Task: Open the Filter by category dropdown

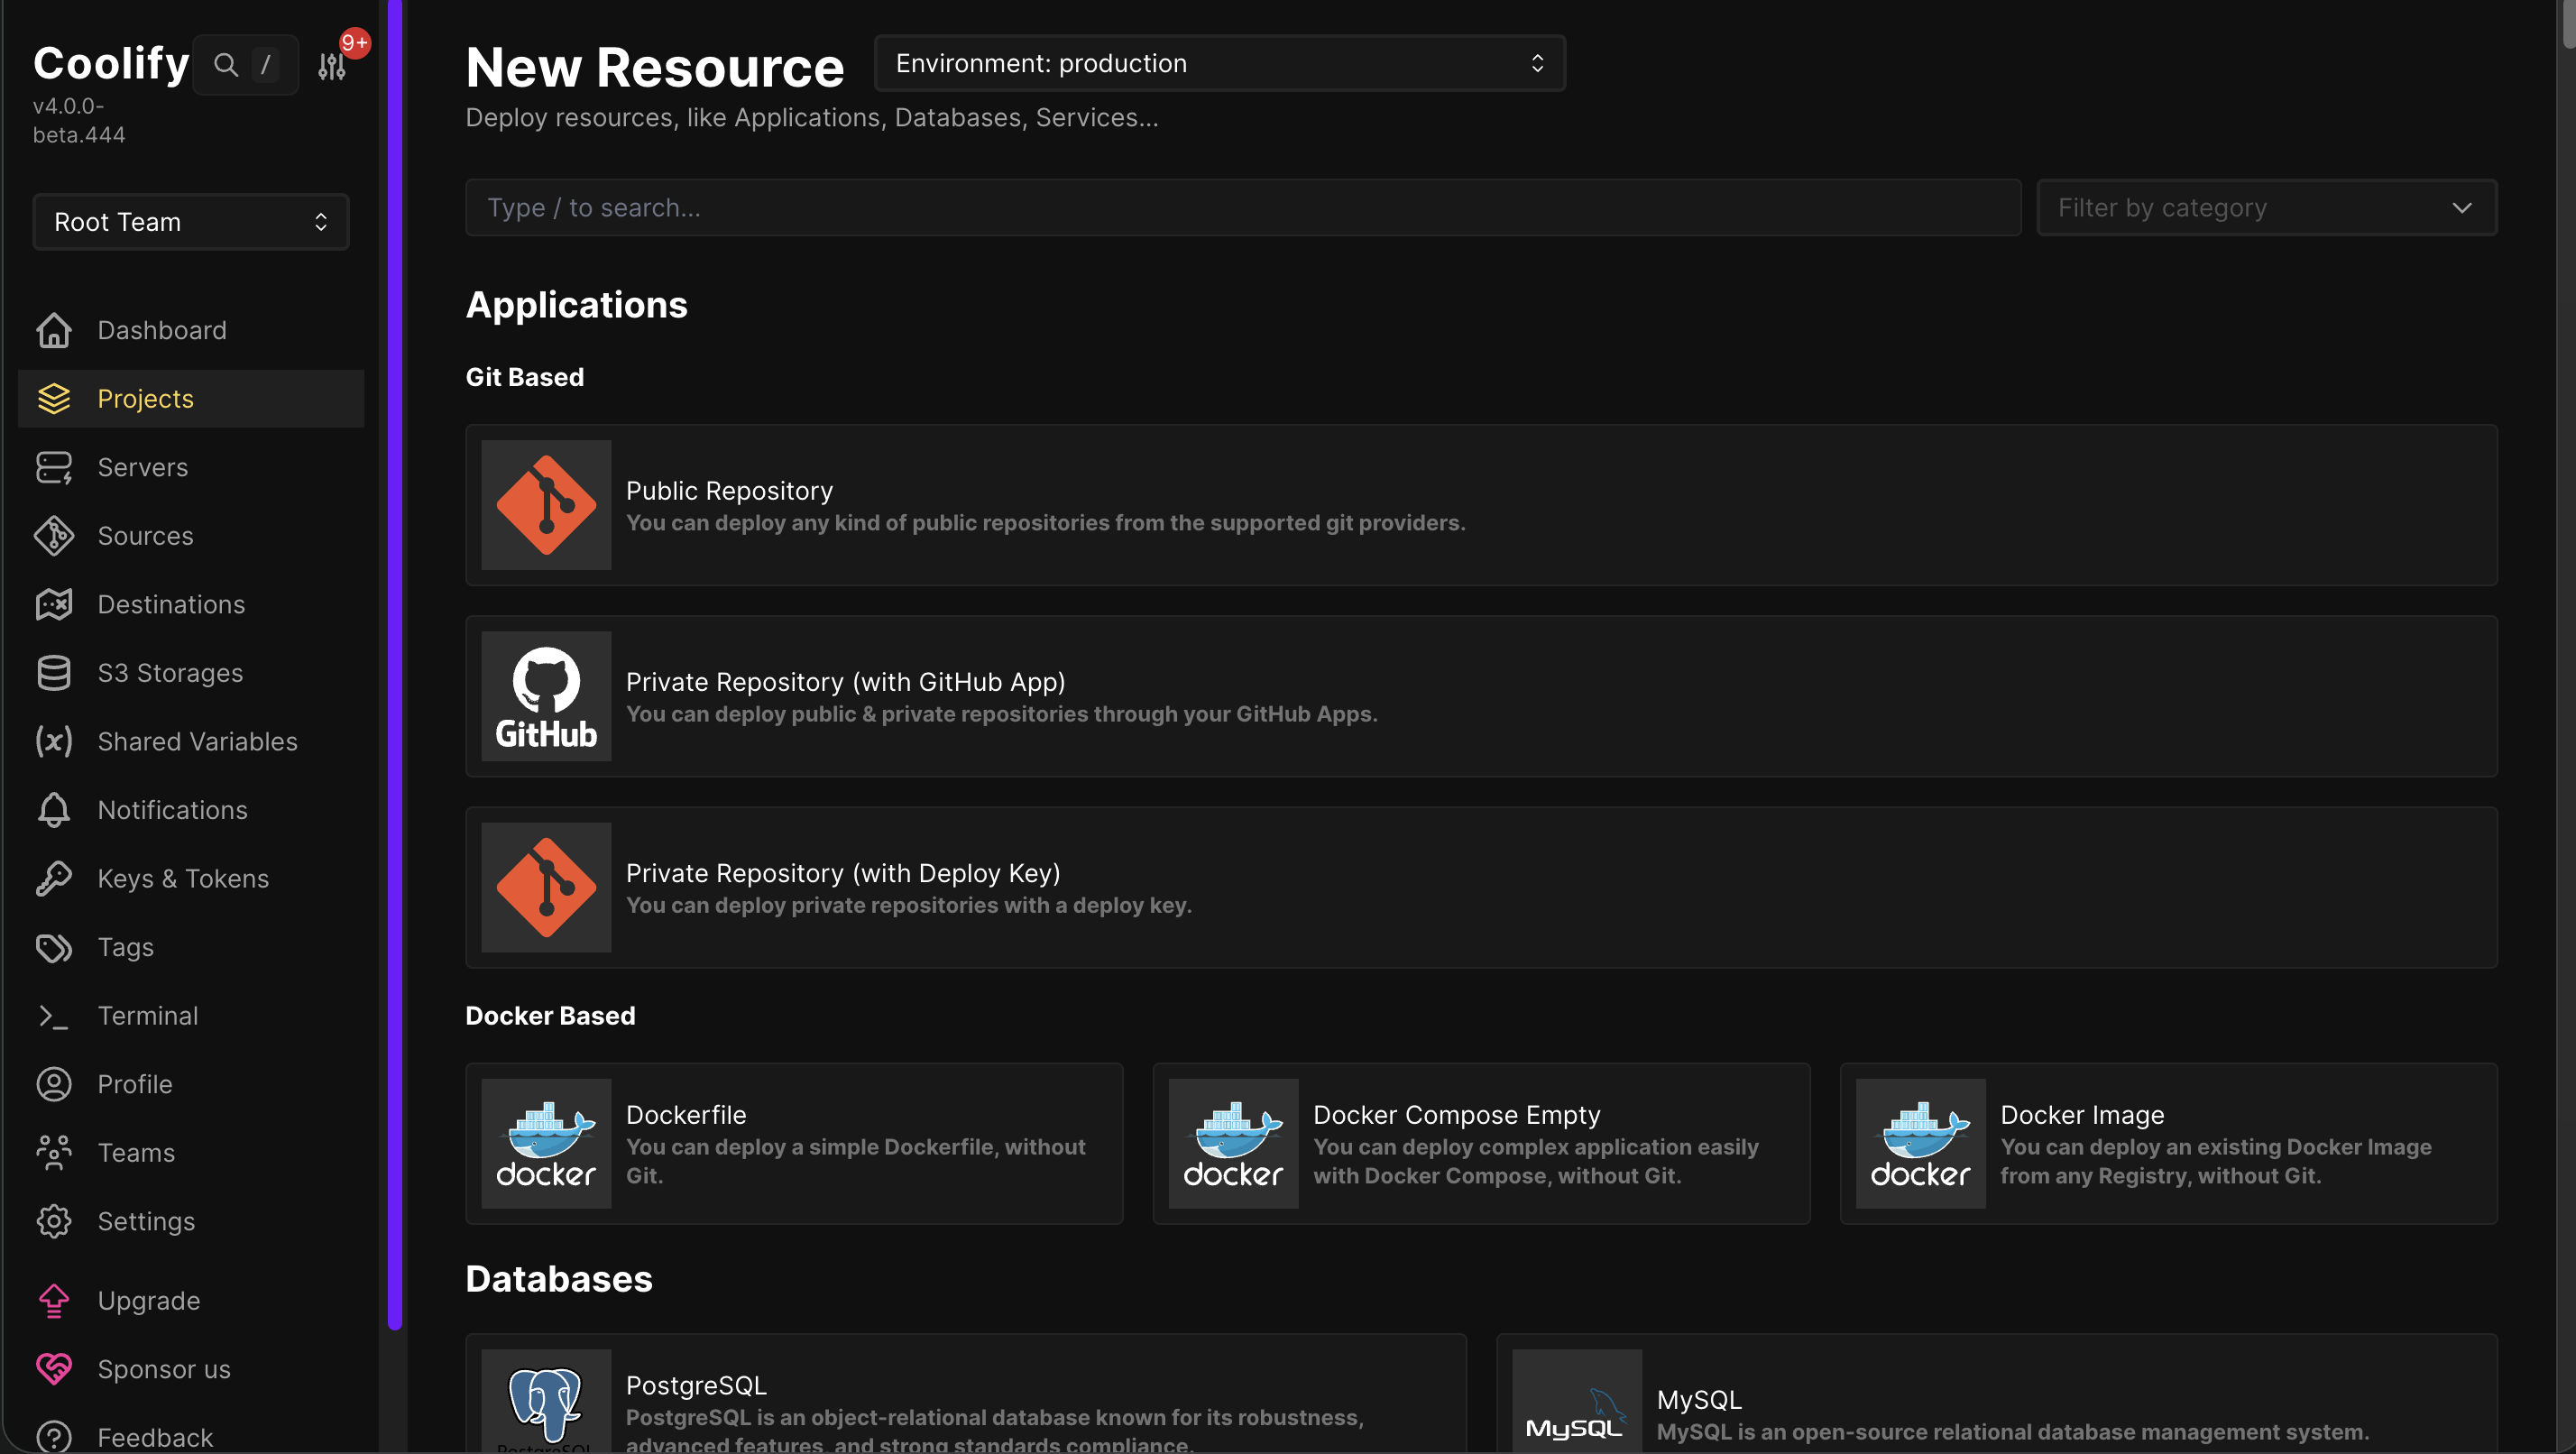Action: click(x=2265, y=207)
